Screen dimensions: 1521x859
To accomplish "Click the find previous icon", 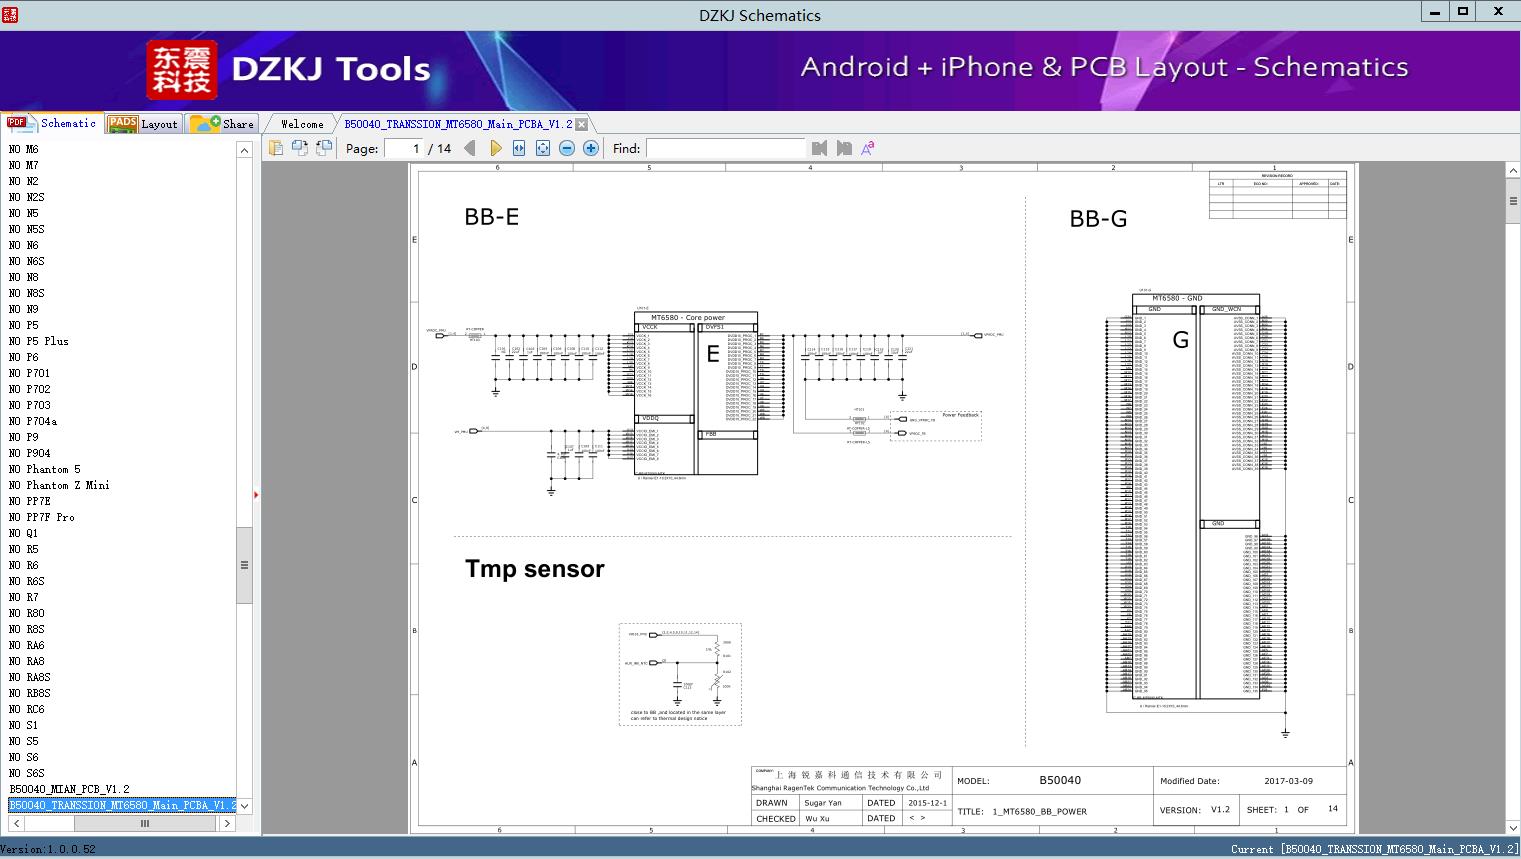I will click(820, 148).
